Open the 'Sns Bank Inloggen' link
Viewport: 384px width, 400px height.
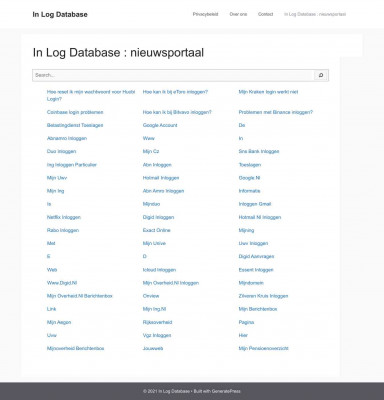[x=259, y=151]
